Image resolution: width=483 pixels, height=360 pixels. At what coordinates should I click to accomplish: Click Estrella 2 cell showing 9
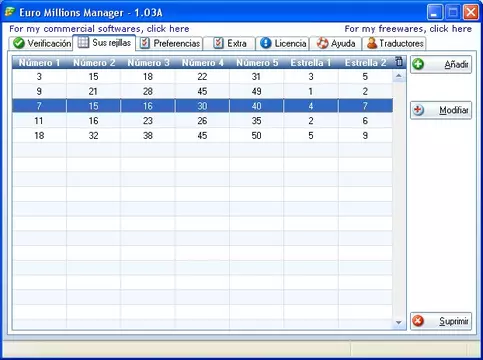pos(365,135)
